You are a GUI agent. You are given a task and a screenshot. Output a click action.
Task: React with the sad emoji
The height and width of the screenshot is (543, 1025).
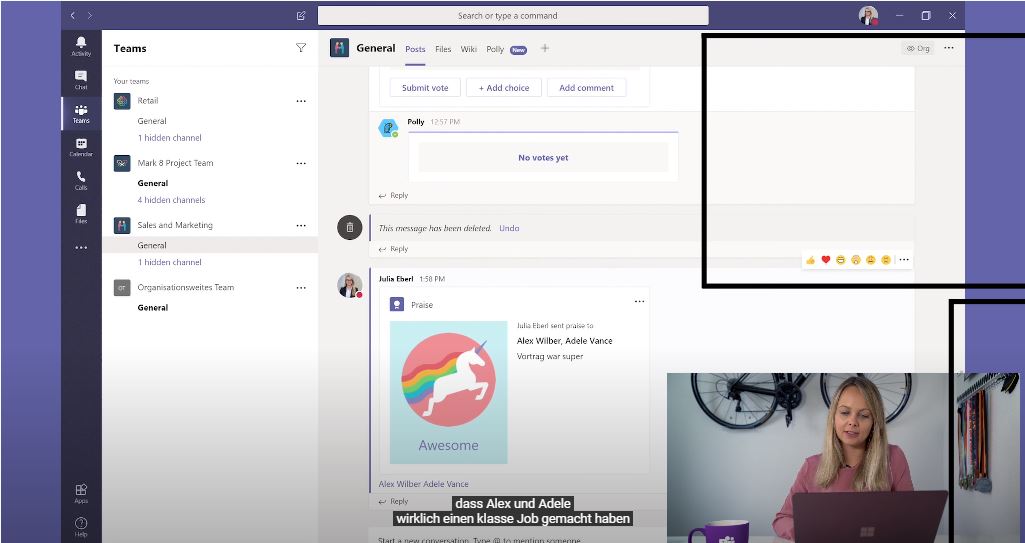coord(871,260)
